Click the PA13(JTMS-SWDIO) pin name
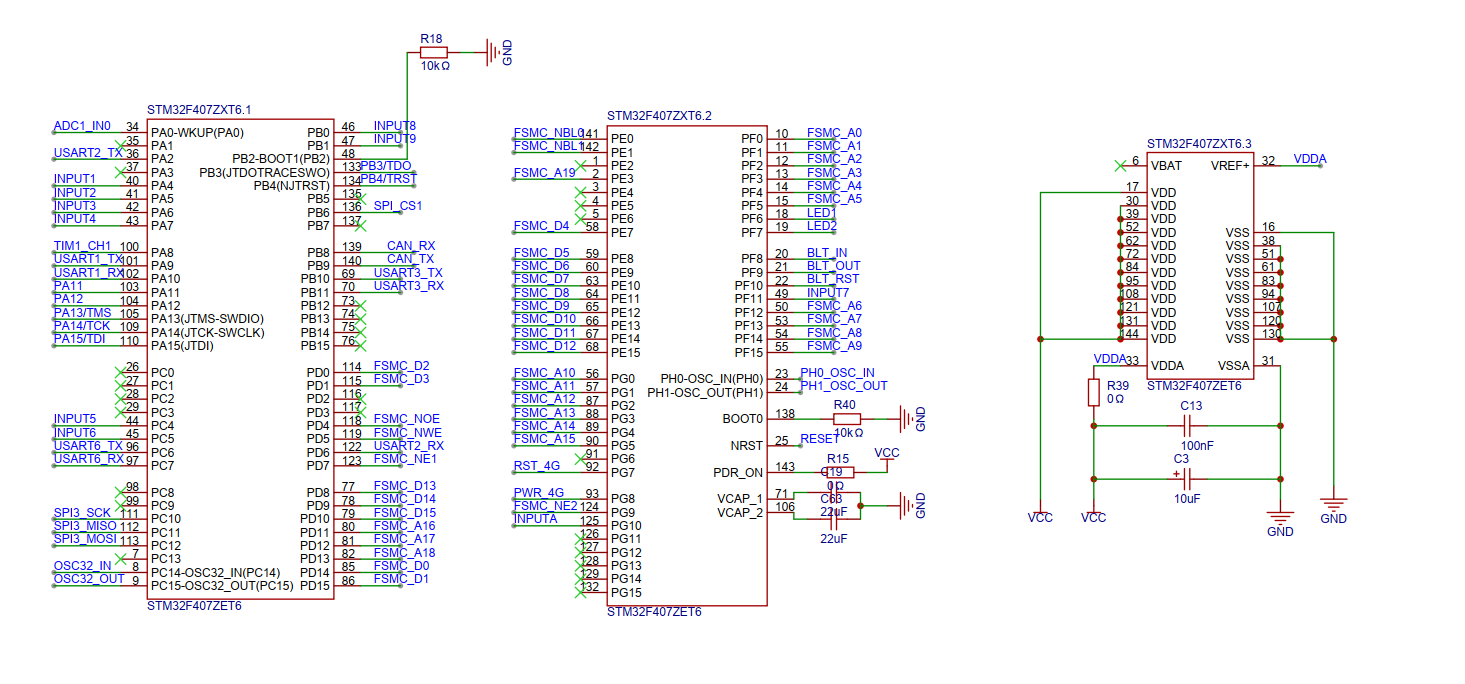1465x684 pixels. pyautogui.click(x=207, y=319)
